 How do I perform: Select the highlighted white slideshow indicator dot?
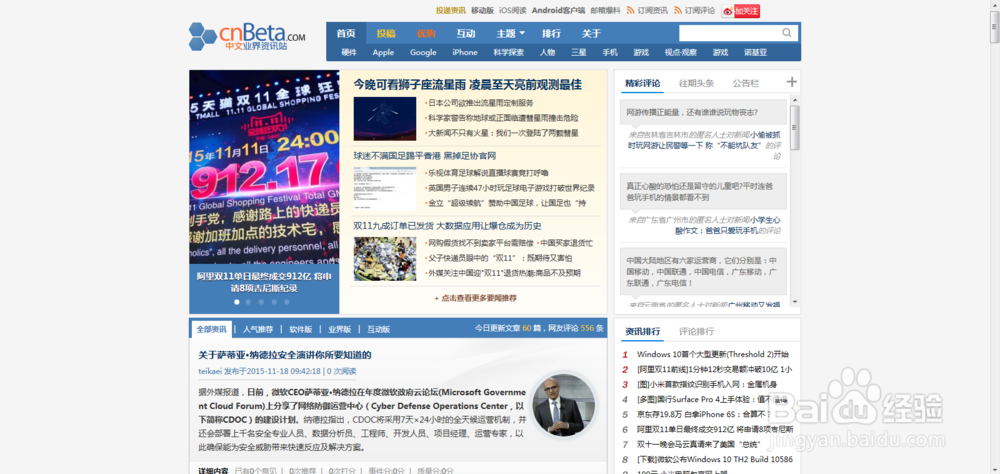pos(237,302)
